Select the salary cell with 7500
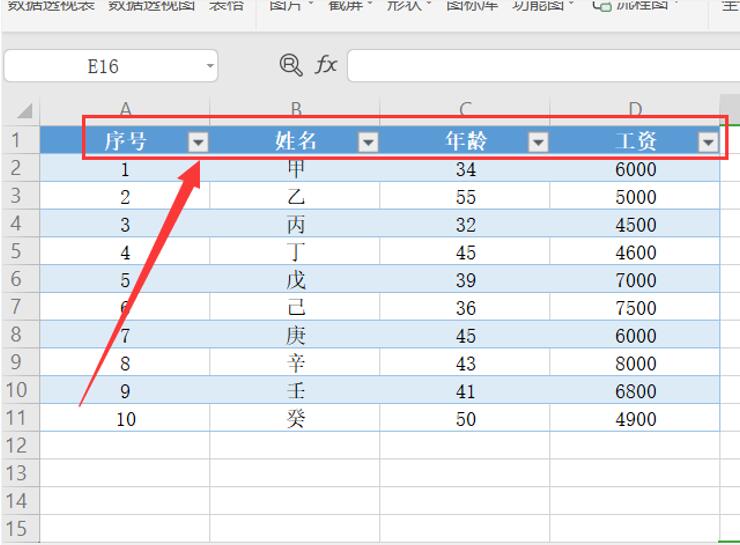The width and height of the screenshot is (740, 545). (635, 307)
